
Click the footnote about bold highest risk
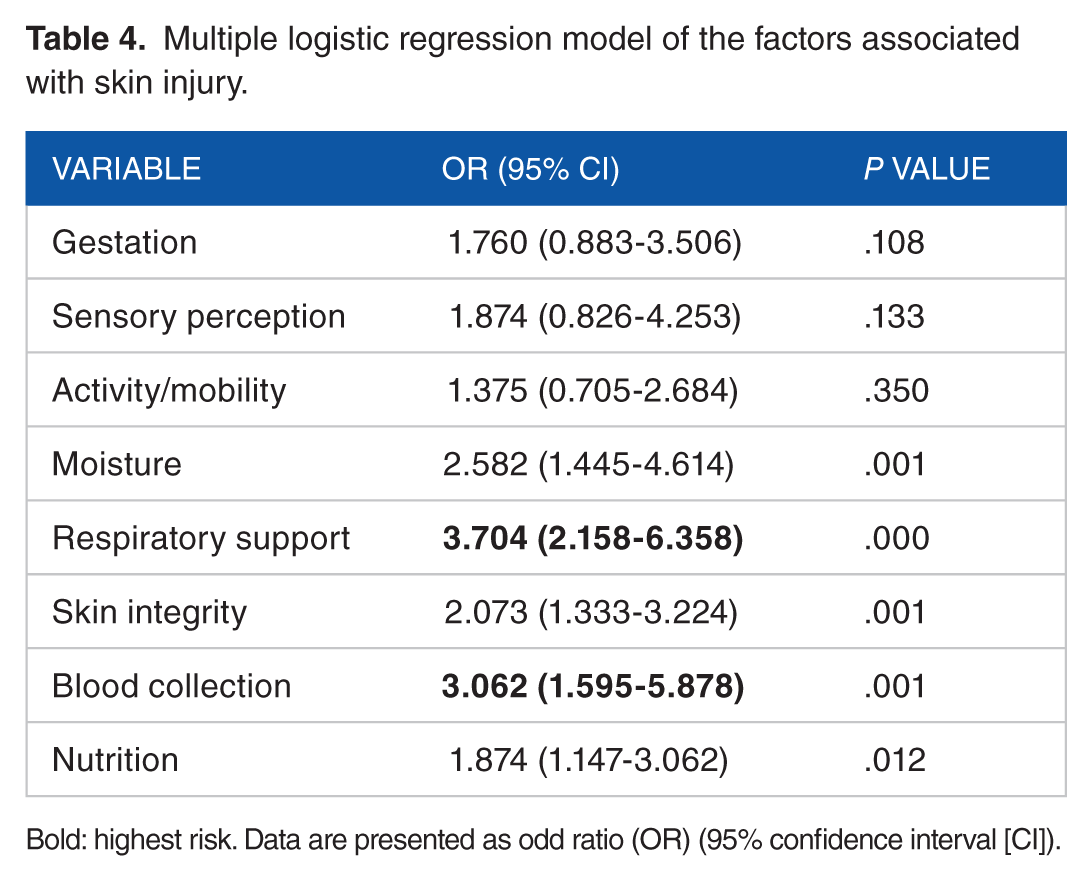coord(544,840)
